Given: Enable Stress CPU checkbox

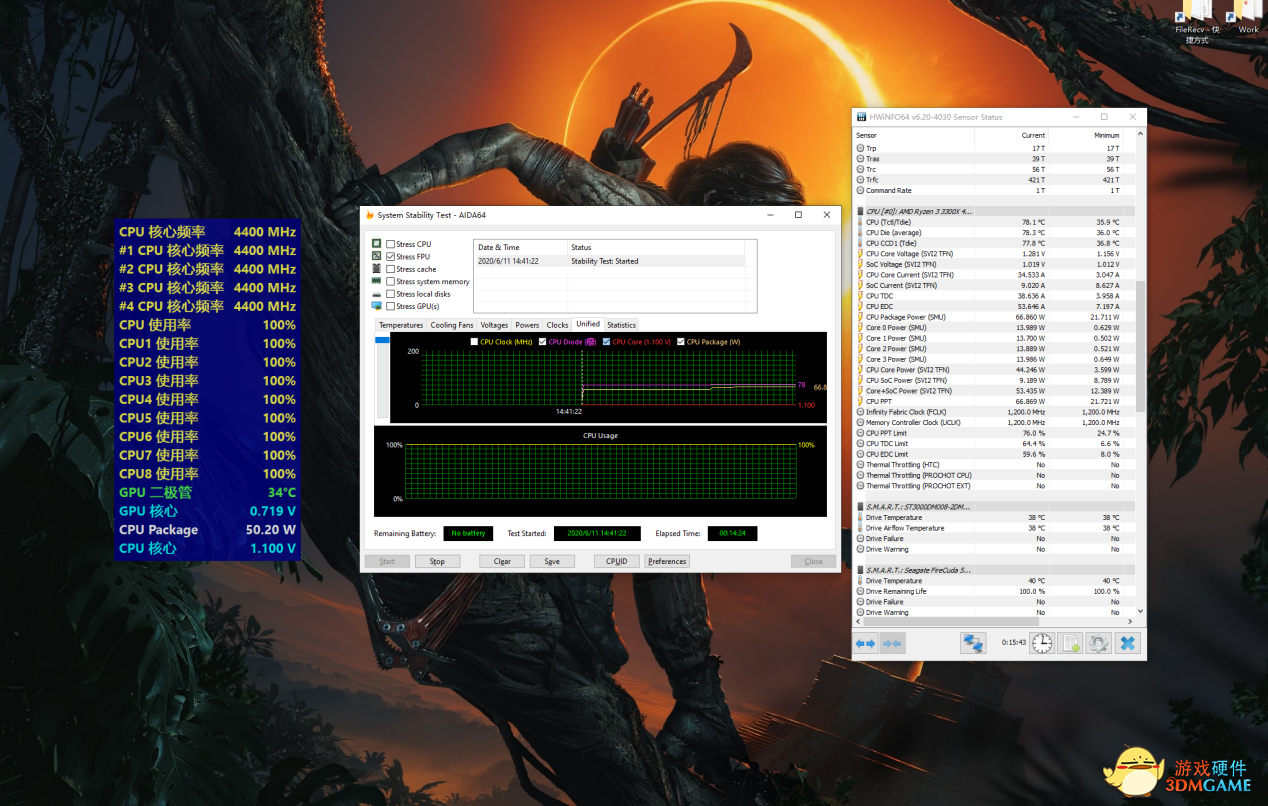Looking at the screenshot, I should (391, 244).
